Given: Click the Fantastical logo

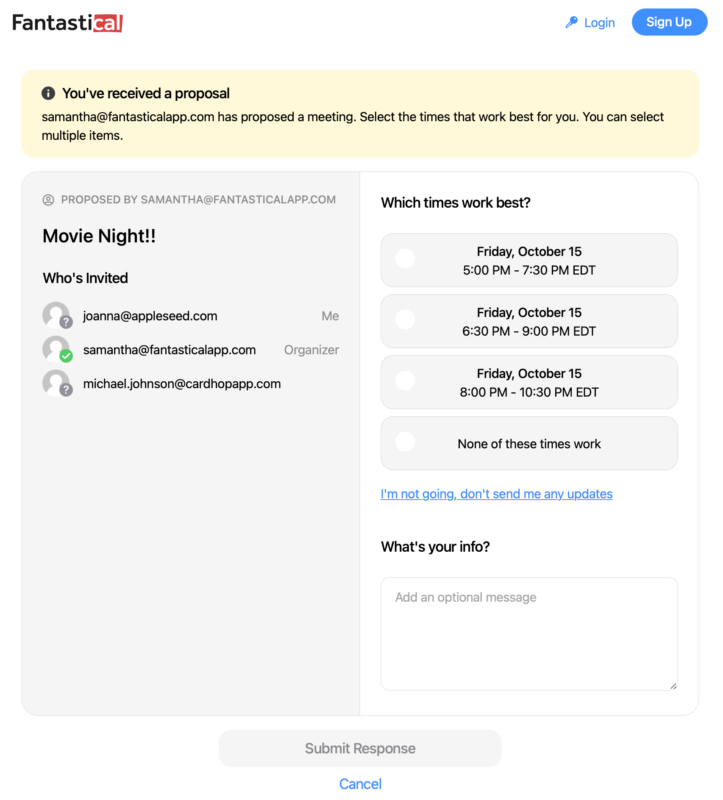Looking at the screenshot, I should pyautogui.click(x=67, y=23).
